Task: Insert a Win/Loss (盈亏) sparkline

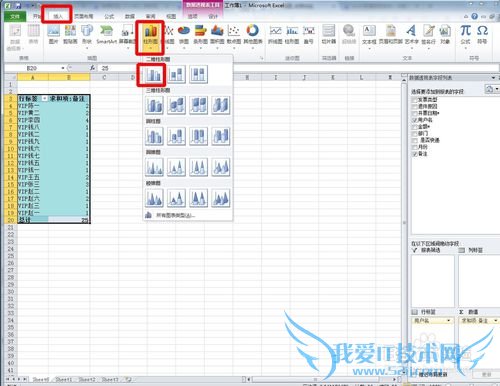Action: tap(309, 34)
